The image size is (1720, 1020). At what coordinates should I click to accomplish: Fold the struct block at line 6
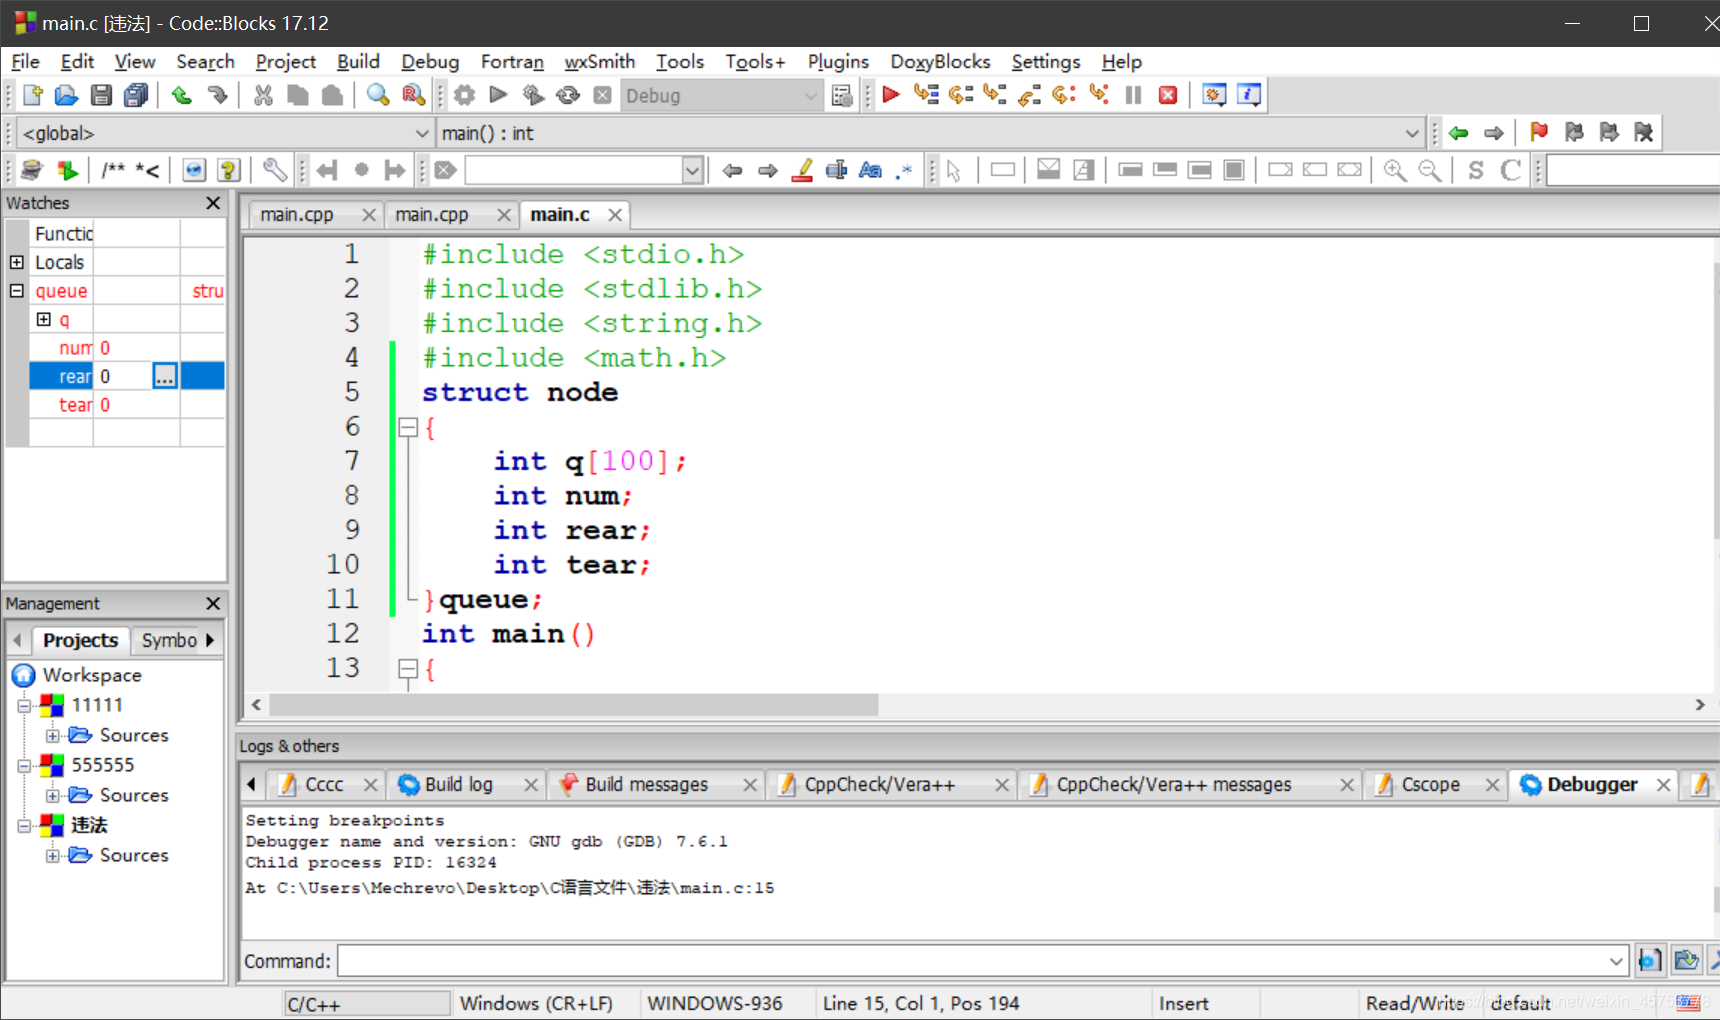click(x=408, y=428)
